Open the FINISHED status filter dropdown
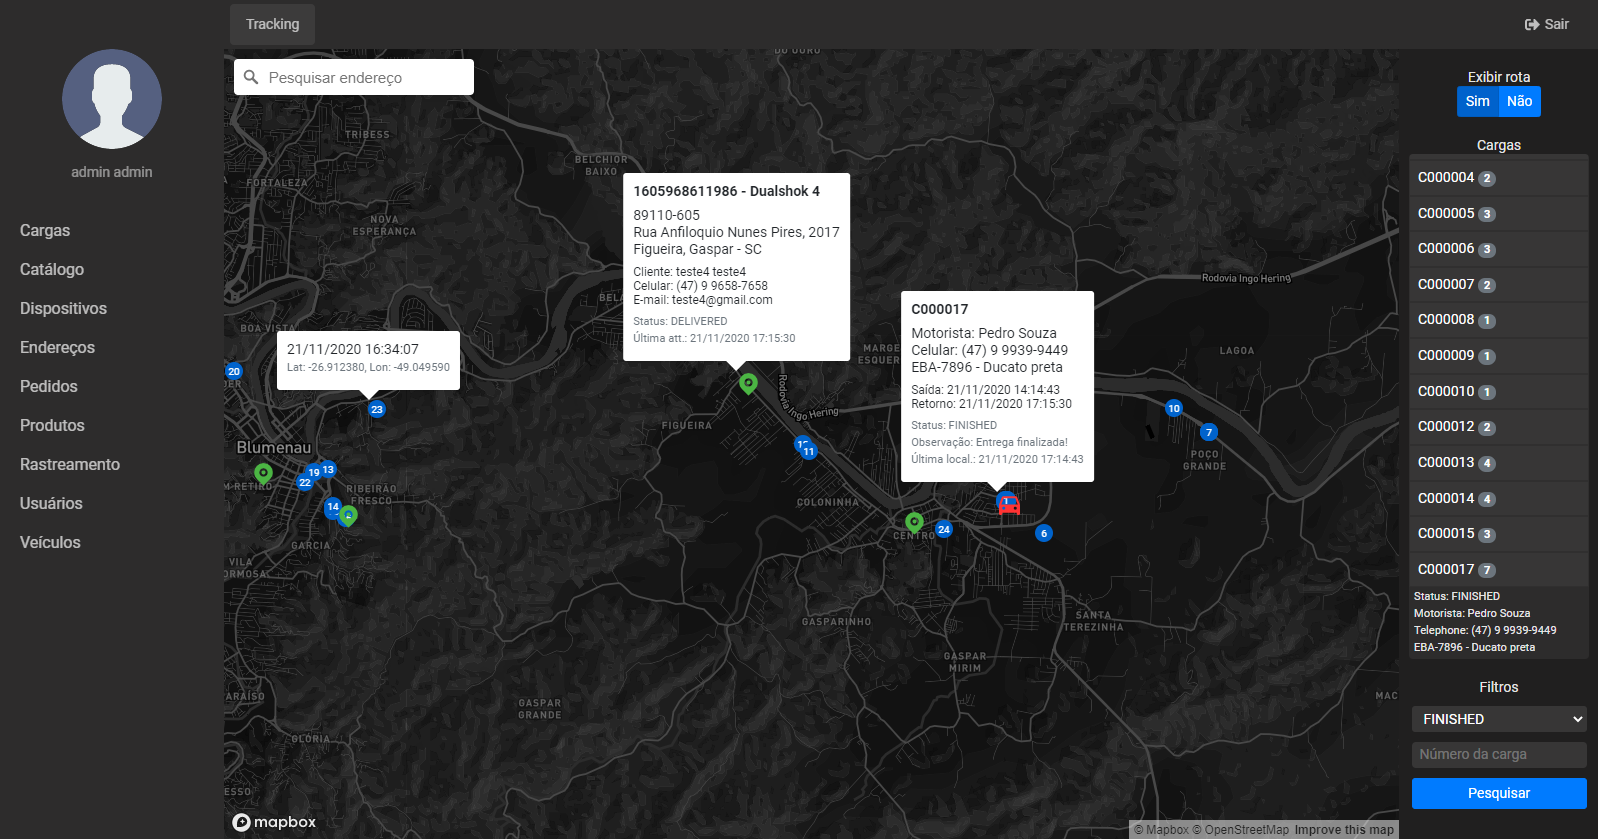 pos(1499,719)
